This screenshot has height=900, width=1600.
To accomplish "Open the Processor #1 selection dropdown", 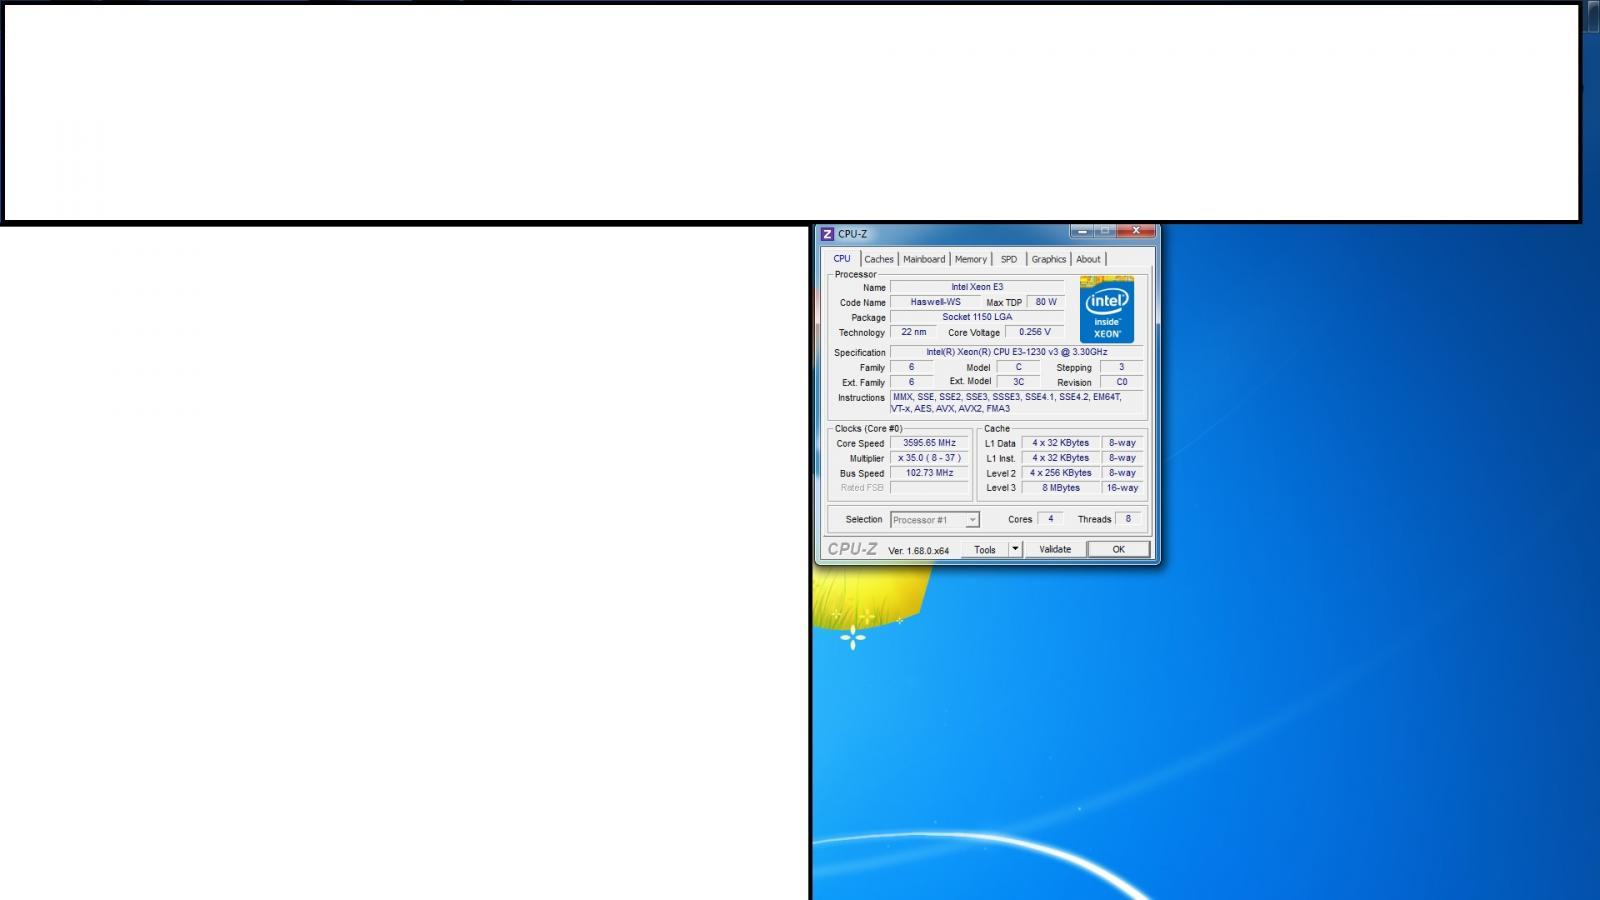I will pyautogui.click(x=935, y=520).
